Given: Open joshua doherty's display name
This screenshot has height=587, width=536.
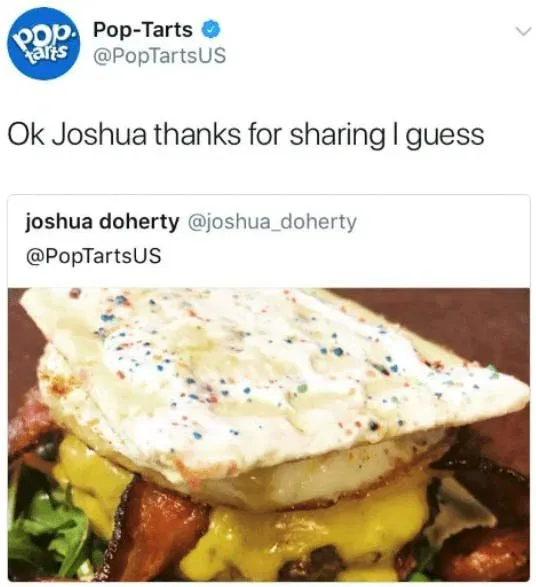Looking at the screenshot, I should click(102, 221).
